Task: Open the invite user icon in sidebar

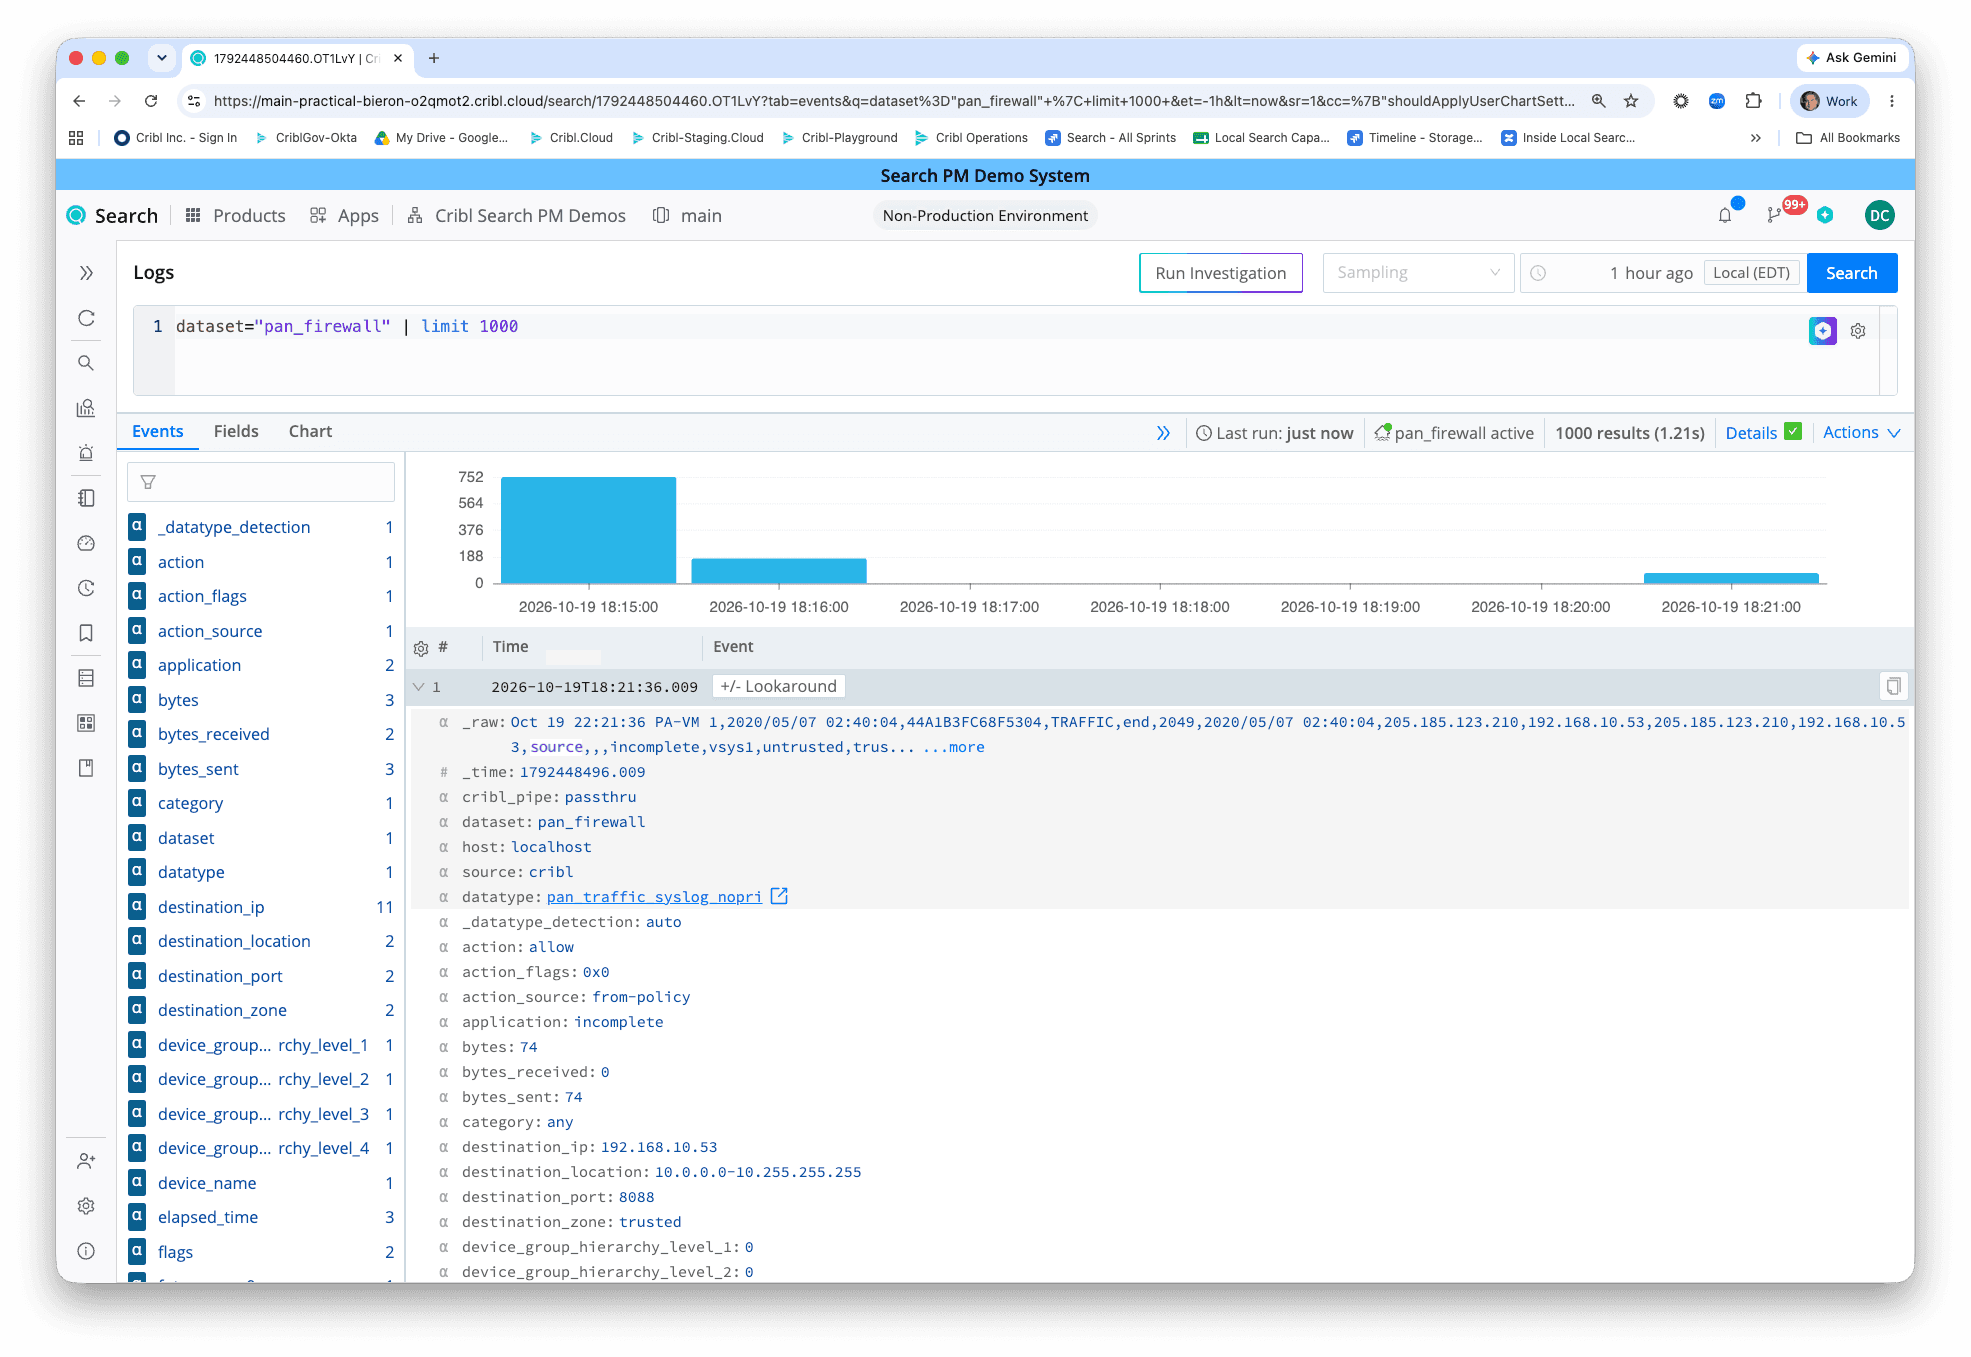Action: click(x=86, y=1161)
